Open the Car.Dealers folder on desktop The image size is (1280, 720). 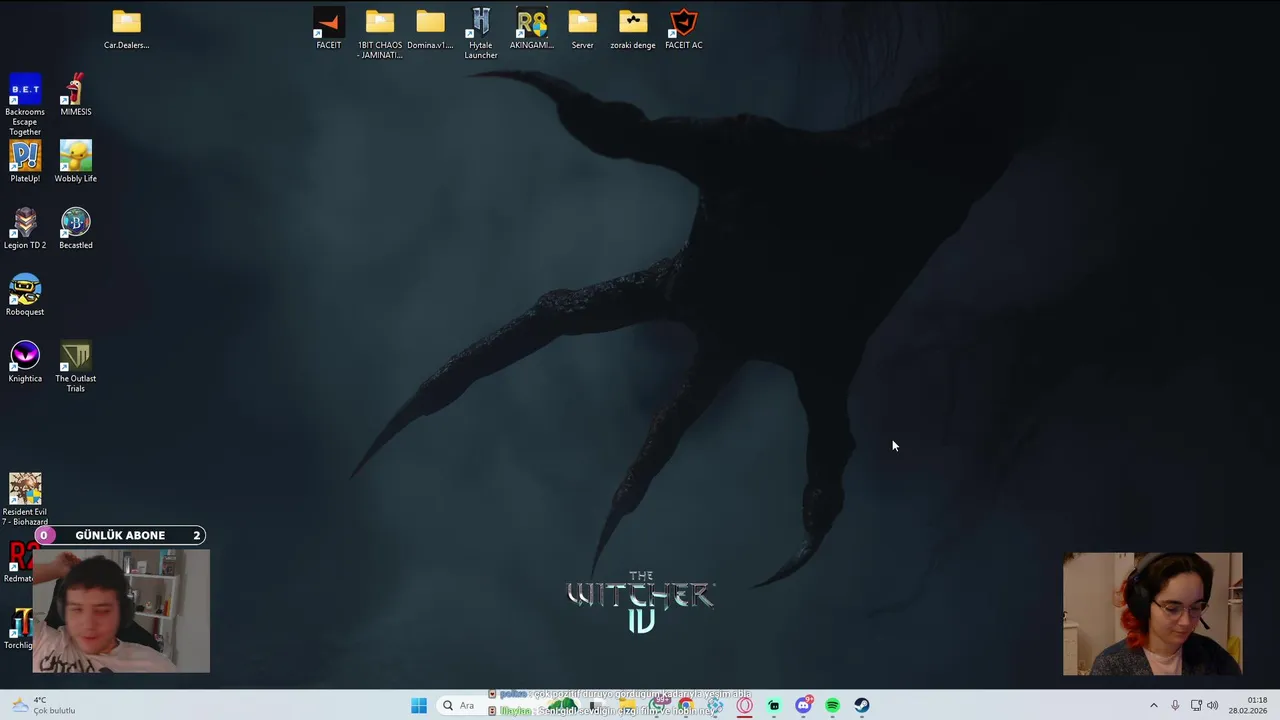click(126, 29)
